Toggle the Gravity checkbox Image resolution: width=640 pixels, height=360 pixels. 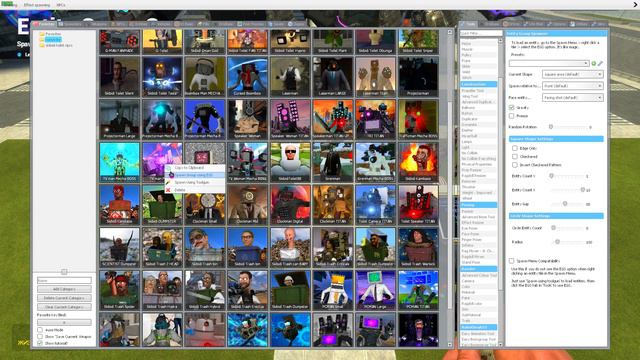[511, 107]
